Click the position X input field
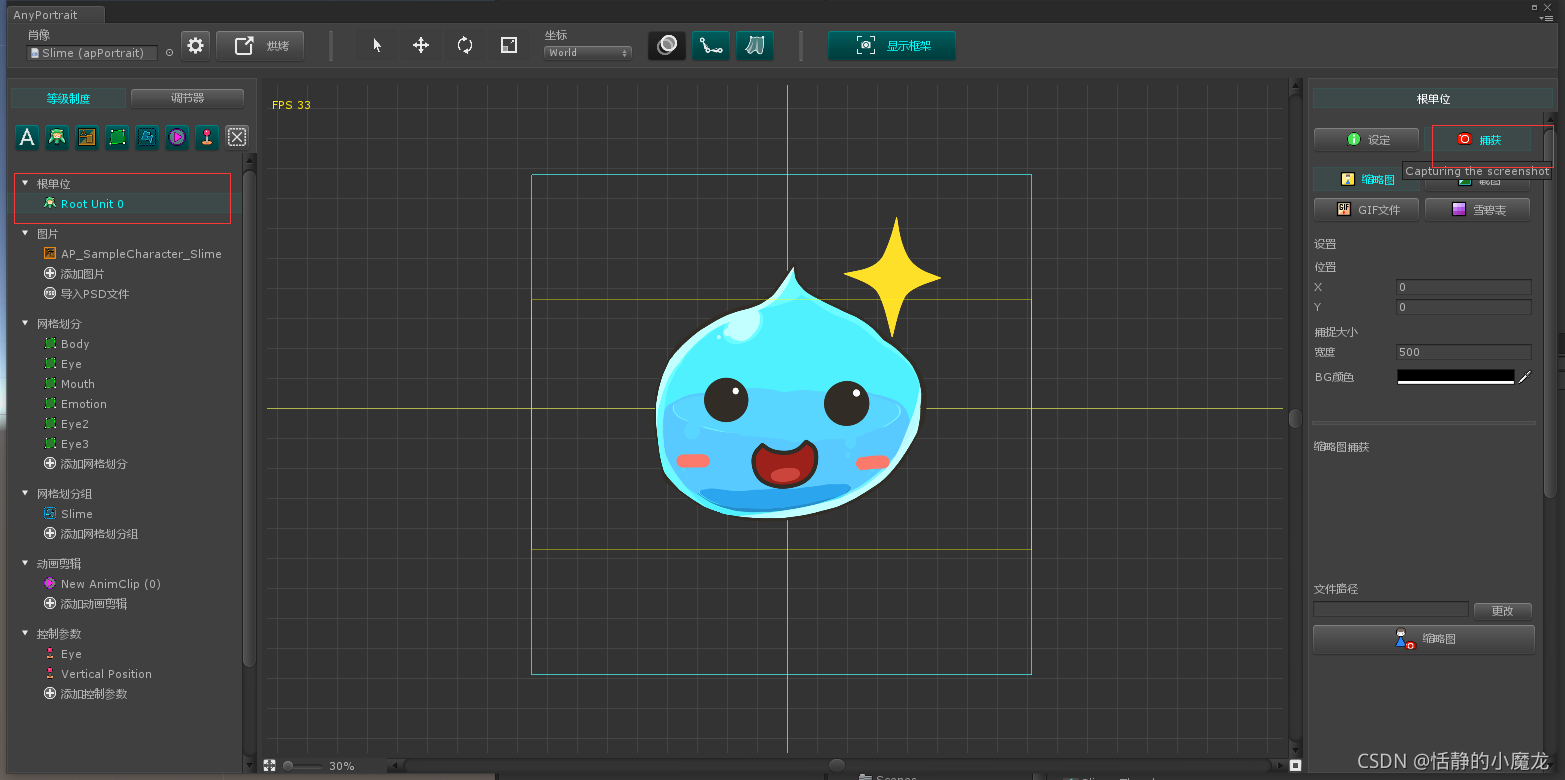Image resolution: width=1565 pixels, height=780 pixels. click(x=1464, y=287)
